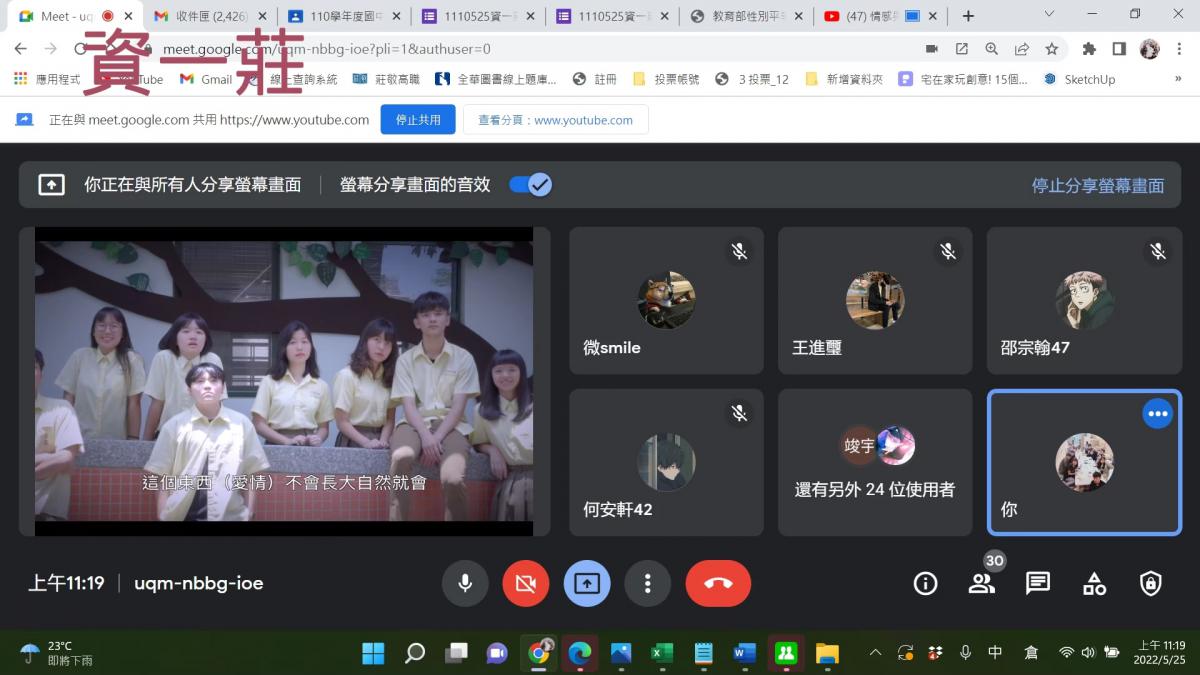Switch to the Meet tab
Viewport: 1200px width, 675px height.
click(x=76, y=16)
